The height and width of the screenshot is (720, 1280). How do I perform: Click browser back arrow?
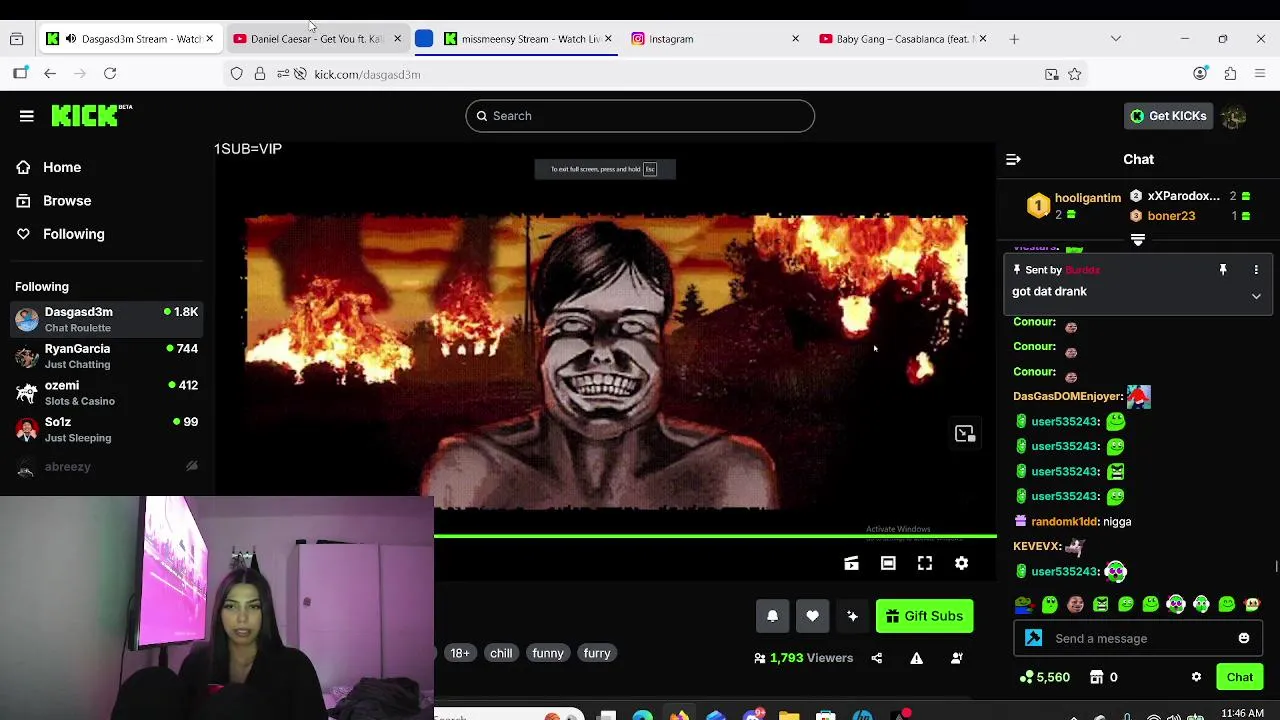50,74
